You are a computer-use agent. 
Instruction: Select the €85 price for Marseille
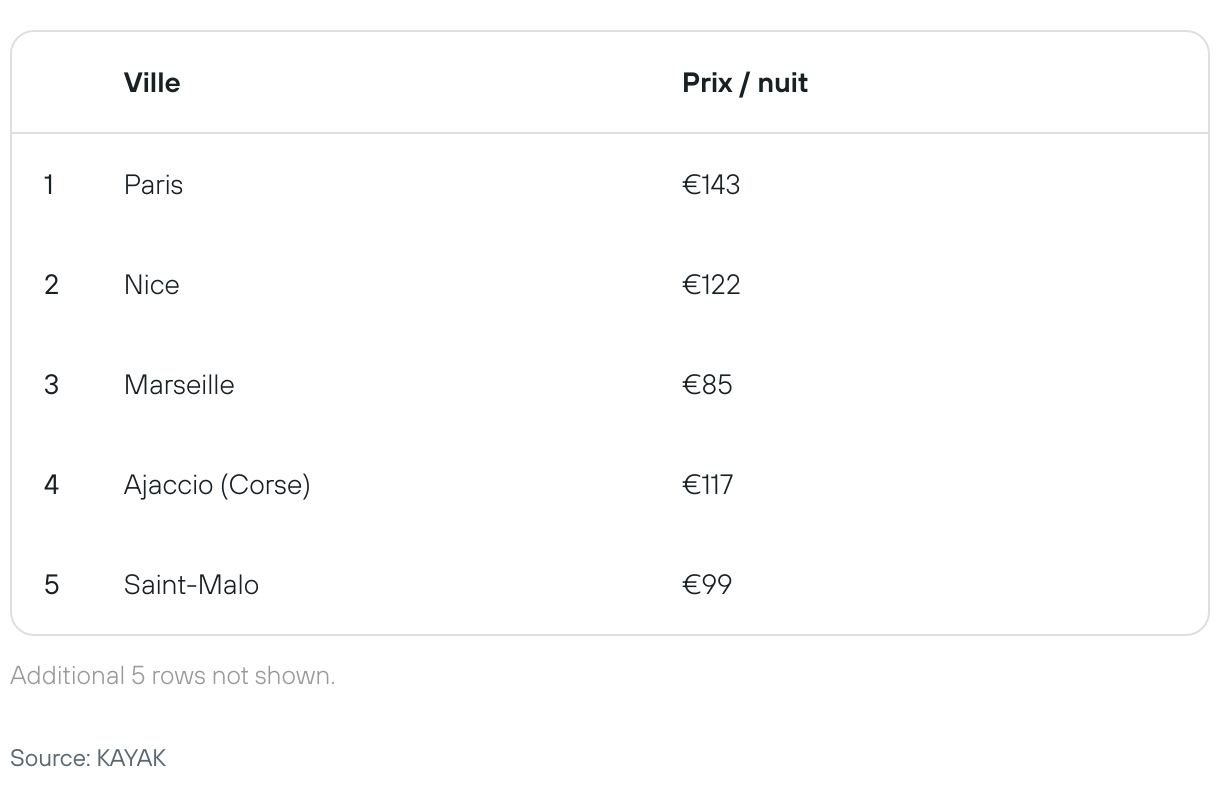tap(707, 384)
